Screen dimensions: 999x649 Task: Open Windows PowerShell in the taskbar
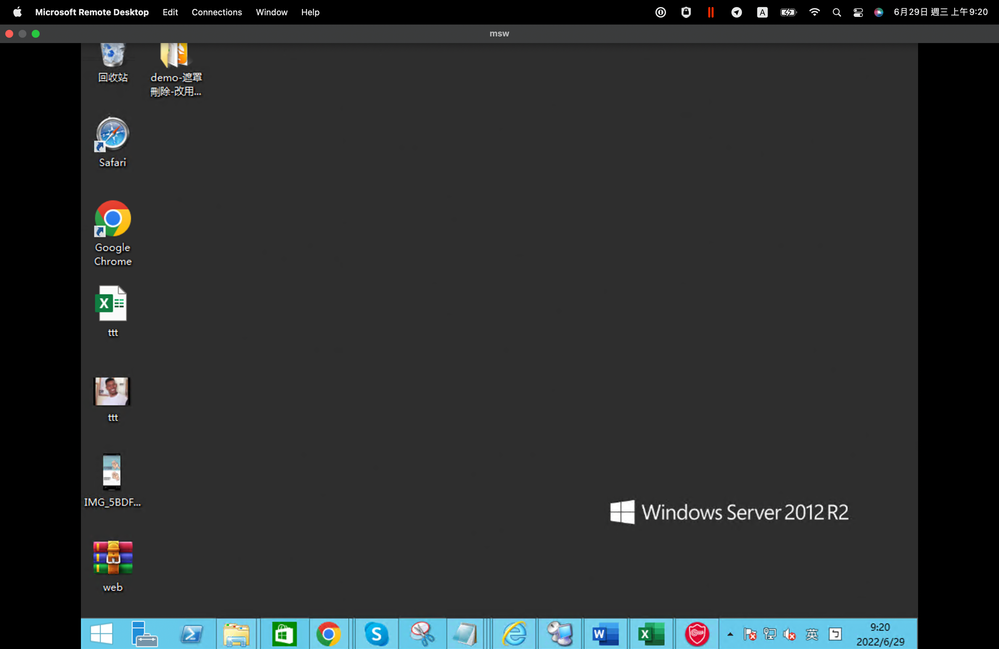192,634
